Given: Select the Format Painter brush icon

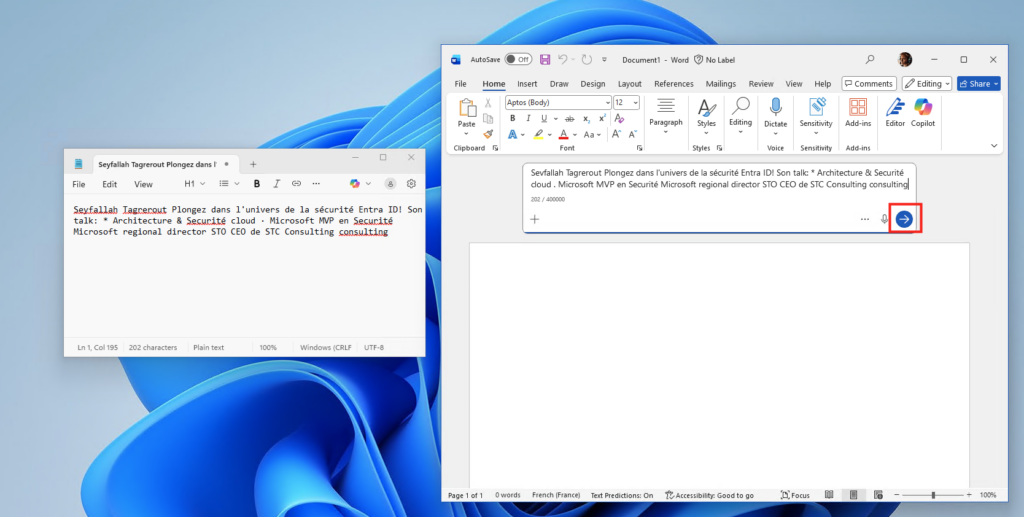Looking at the screenshot, I should coord(488,134).
